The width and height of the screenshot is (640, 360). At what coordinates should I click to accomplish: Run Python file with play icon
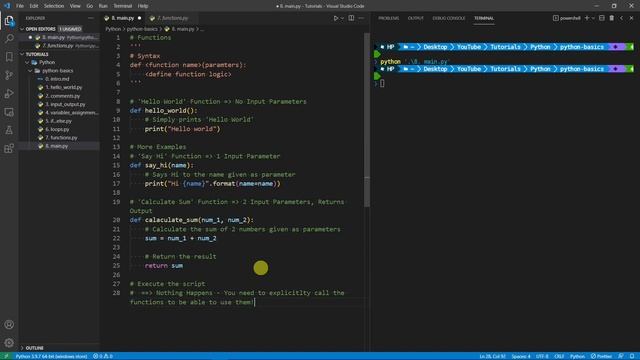tap(336, 18)
